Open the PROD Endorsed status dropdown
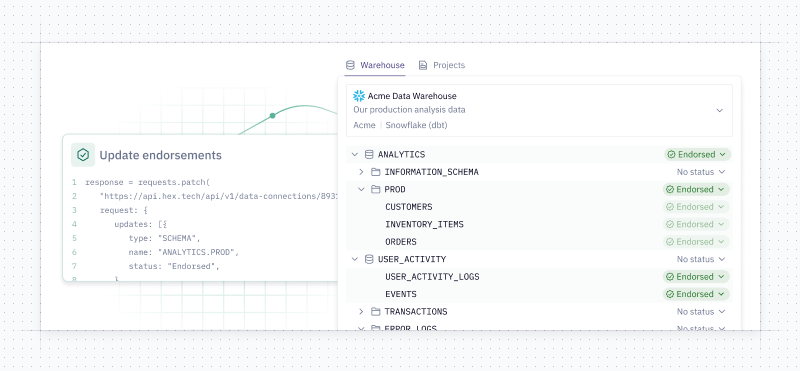800x371 pixels. tap(696, 189)
